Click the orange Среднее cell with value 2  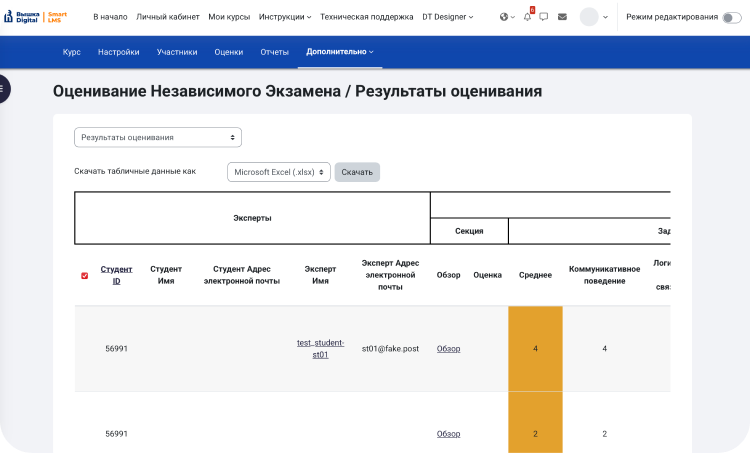click(535, 422)
